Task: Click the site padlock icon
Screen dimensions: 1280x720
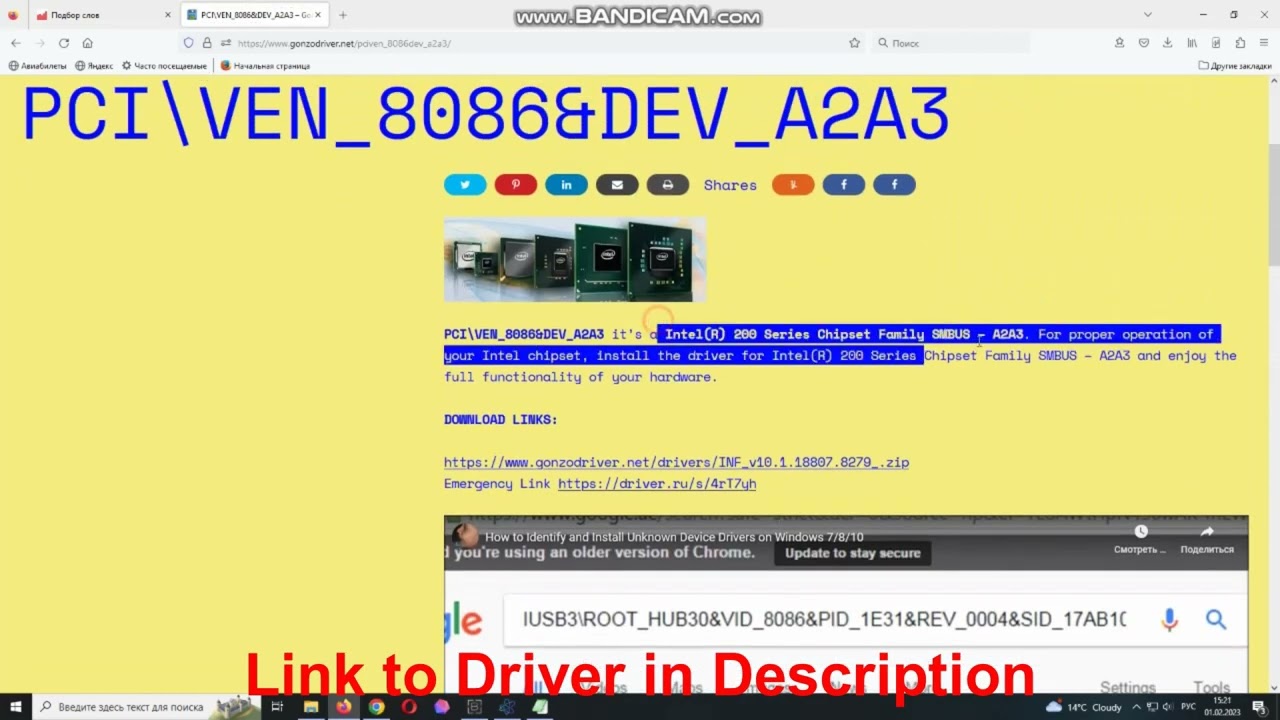Action: tap(207, 43)
